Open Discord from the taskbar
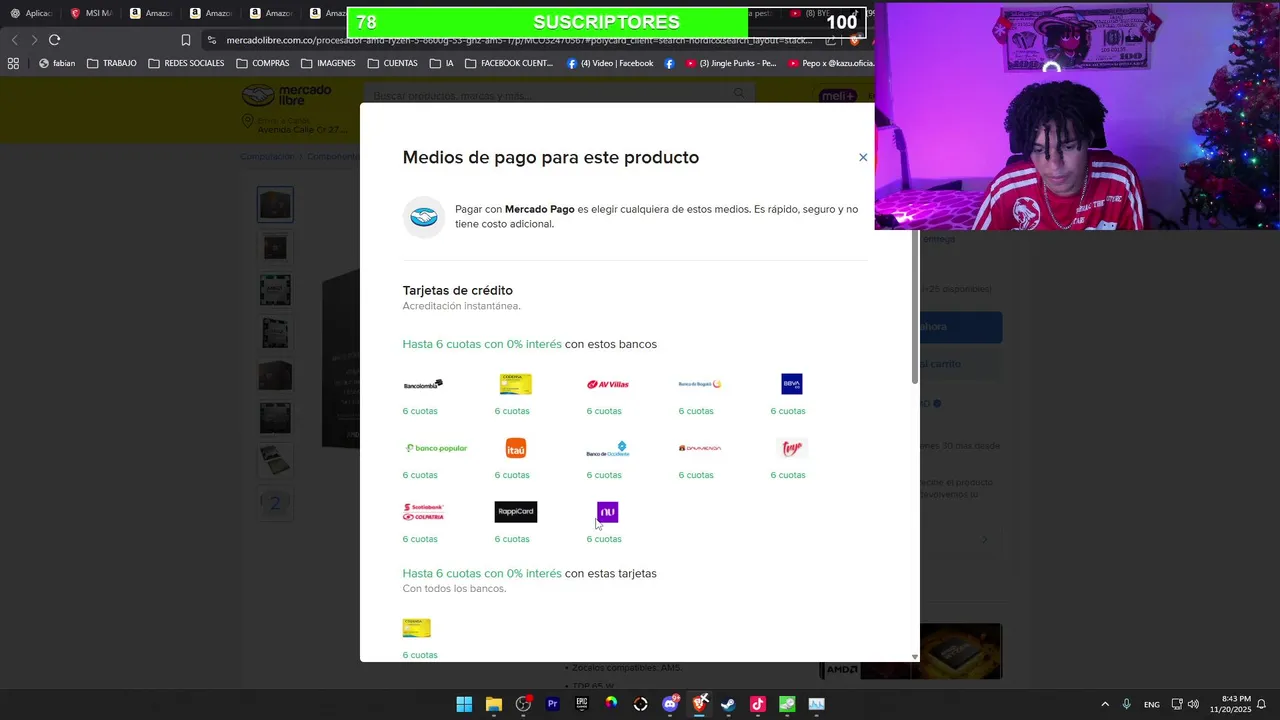Image resolution: width=1280 pixels, height=720 pixels. tap(670, 704)
